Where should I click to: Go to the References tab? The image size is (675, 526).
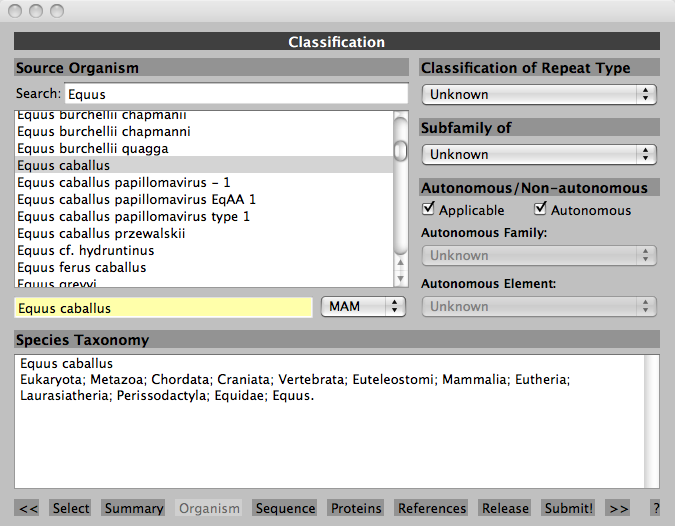(432, 508)
